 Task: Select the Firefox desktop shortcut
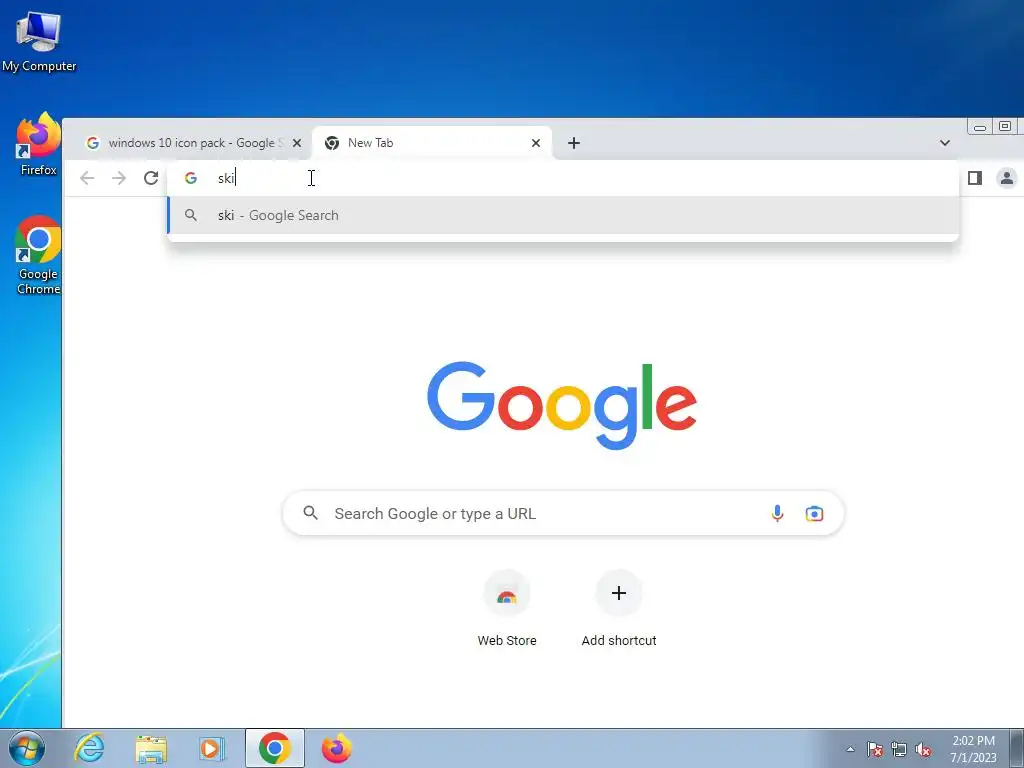click(x=39, y=144)
